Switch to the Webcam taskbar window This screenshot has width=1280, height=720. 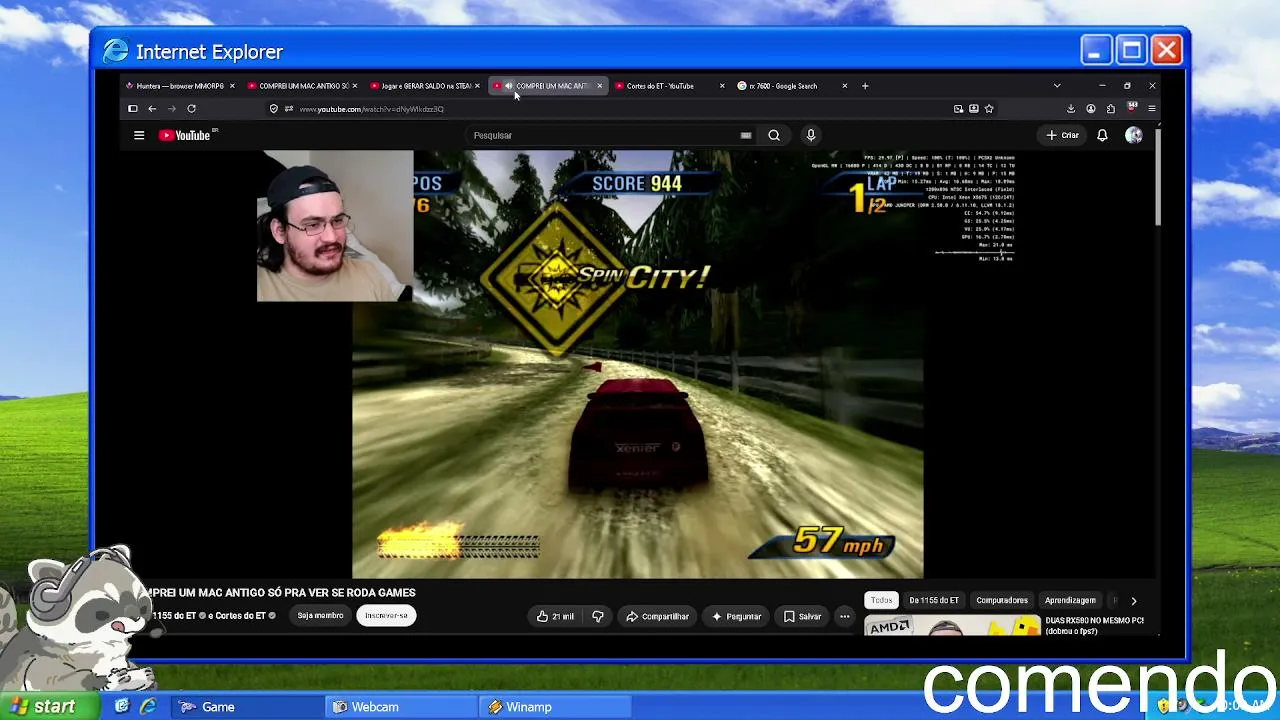coord(403,707)
